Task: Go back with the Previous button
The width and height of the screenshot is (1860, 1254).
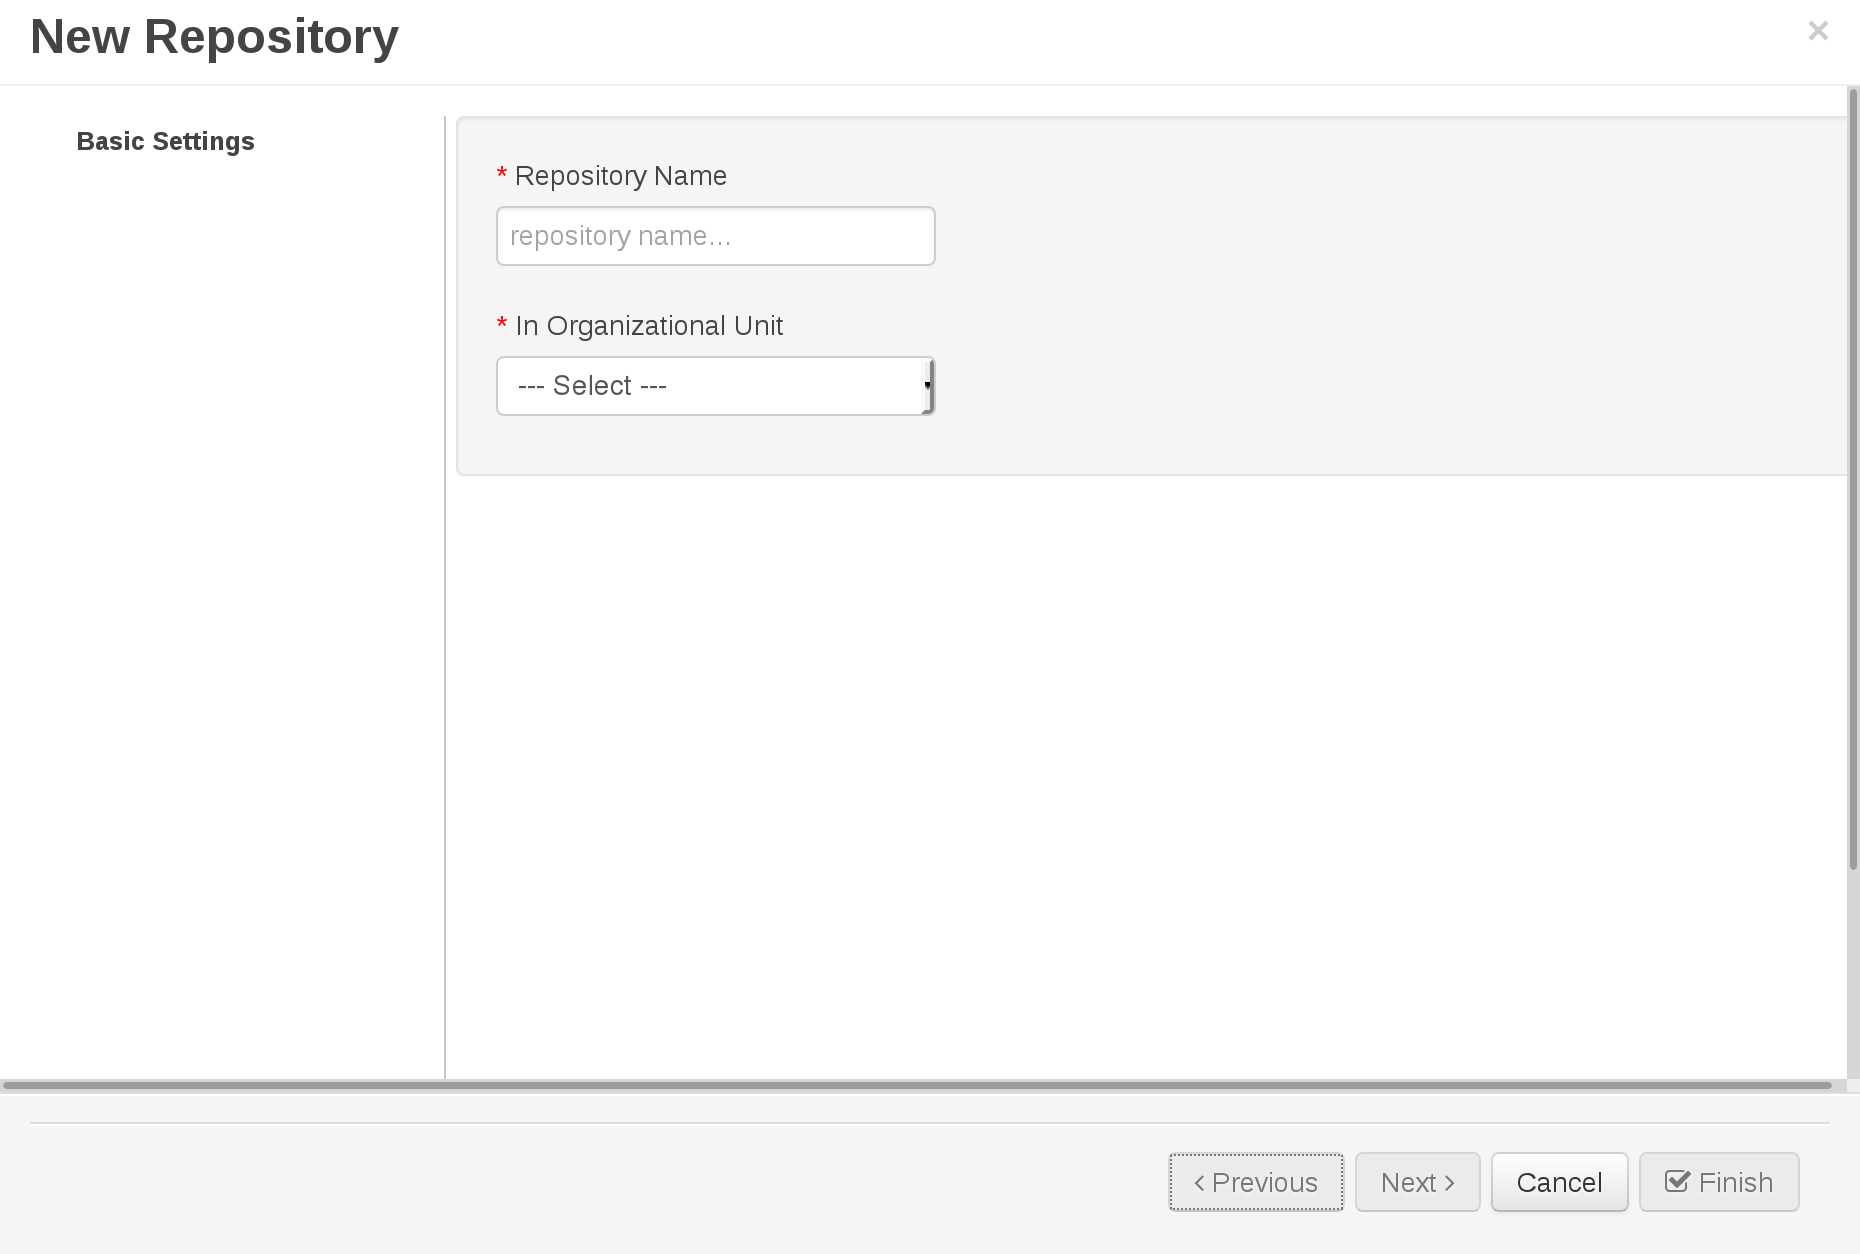Action: pyautogui.click(x=1256, y=1182)
